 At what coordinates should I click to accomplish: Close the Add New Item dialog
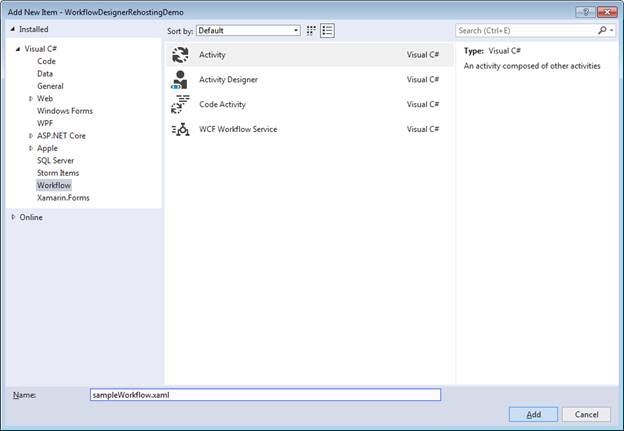pos(607,12)
